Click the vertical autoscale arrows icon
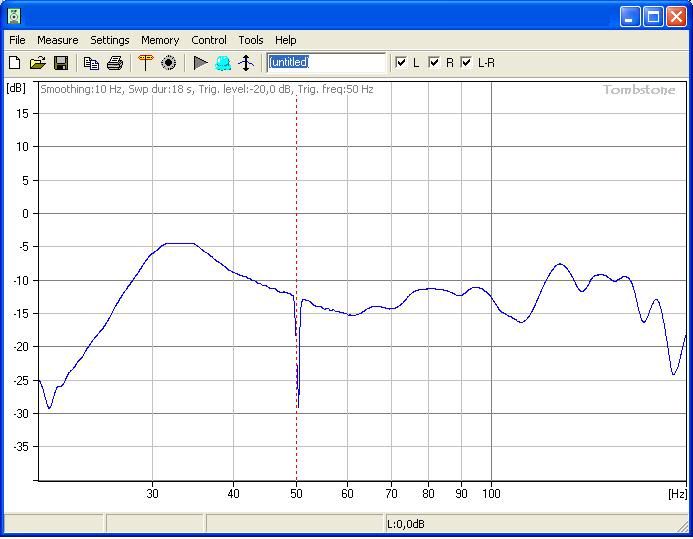693x539 pixels. tap(246, 63)
